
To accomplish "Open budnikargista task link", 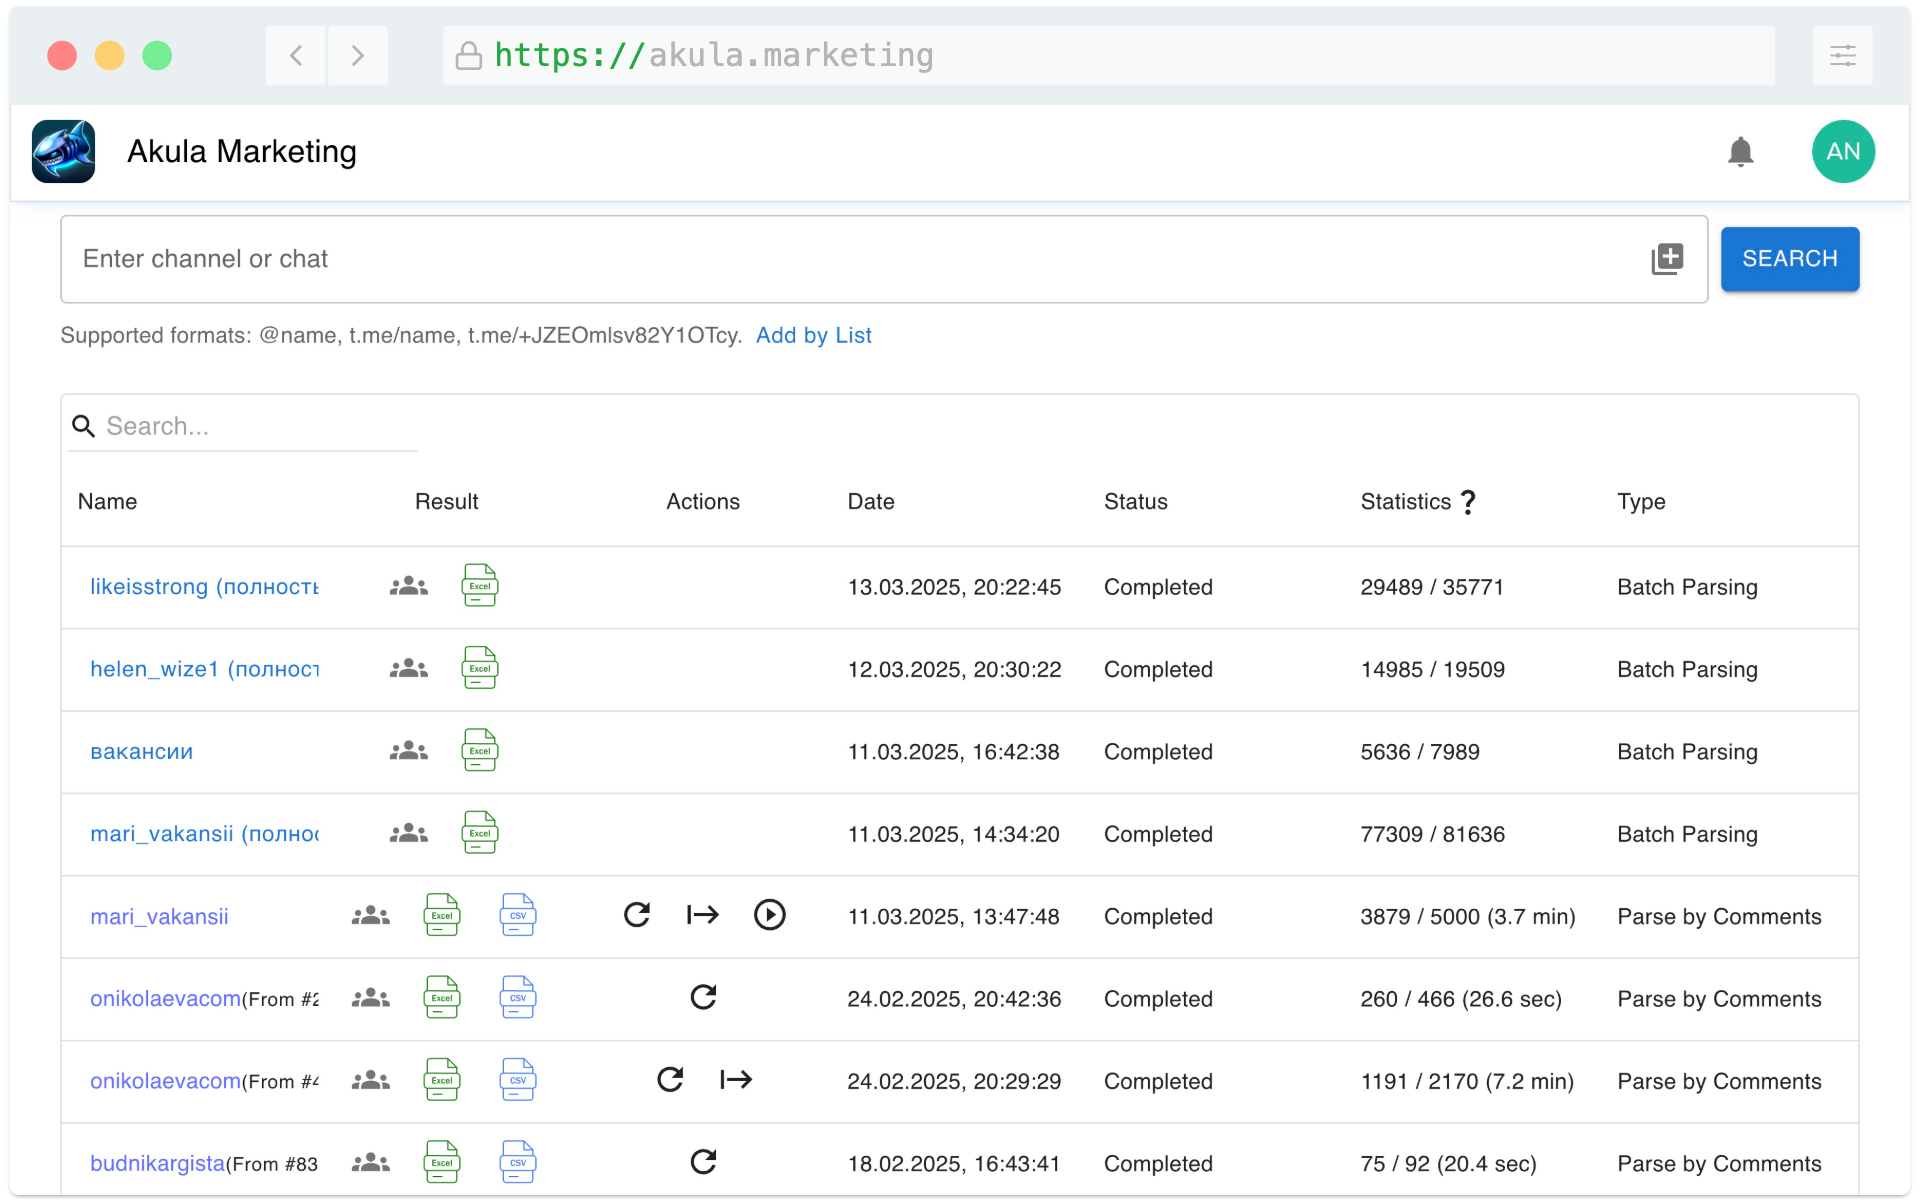I will pyautogui.click(x=158, y=1164).
